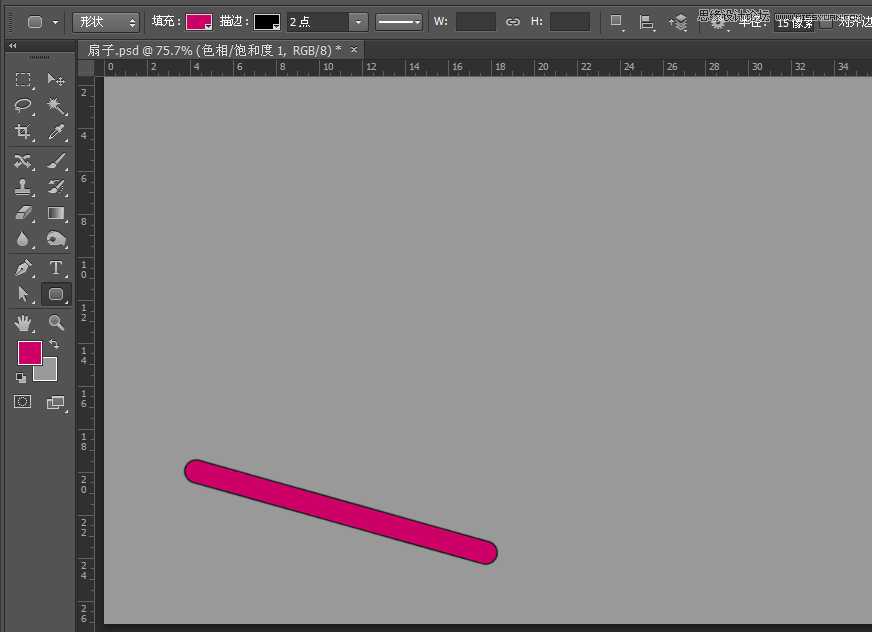Expand the stroke width 2 点 dropdown
Viewport: 872px width, 632px height.
point(358,22)
